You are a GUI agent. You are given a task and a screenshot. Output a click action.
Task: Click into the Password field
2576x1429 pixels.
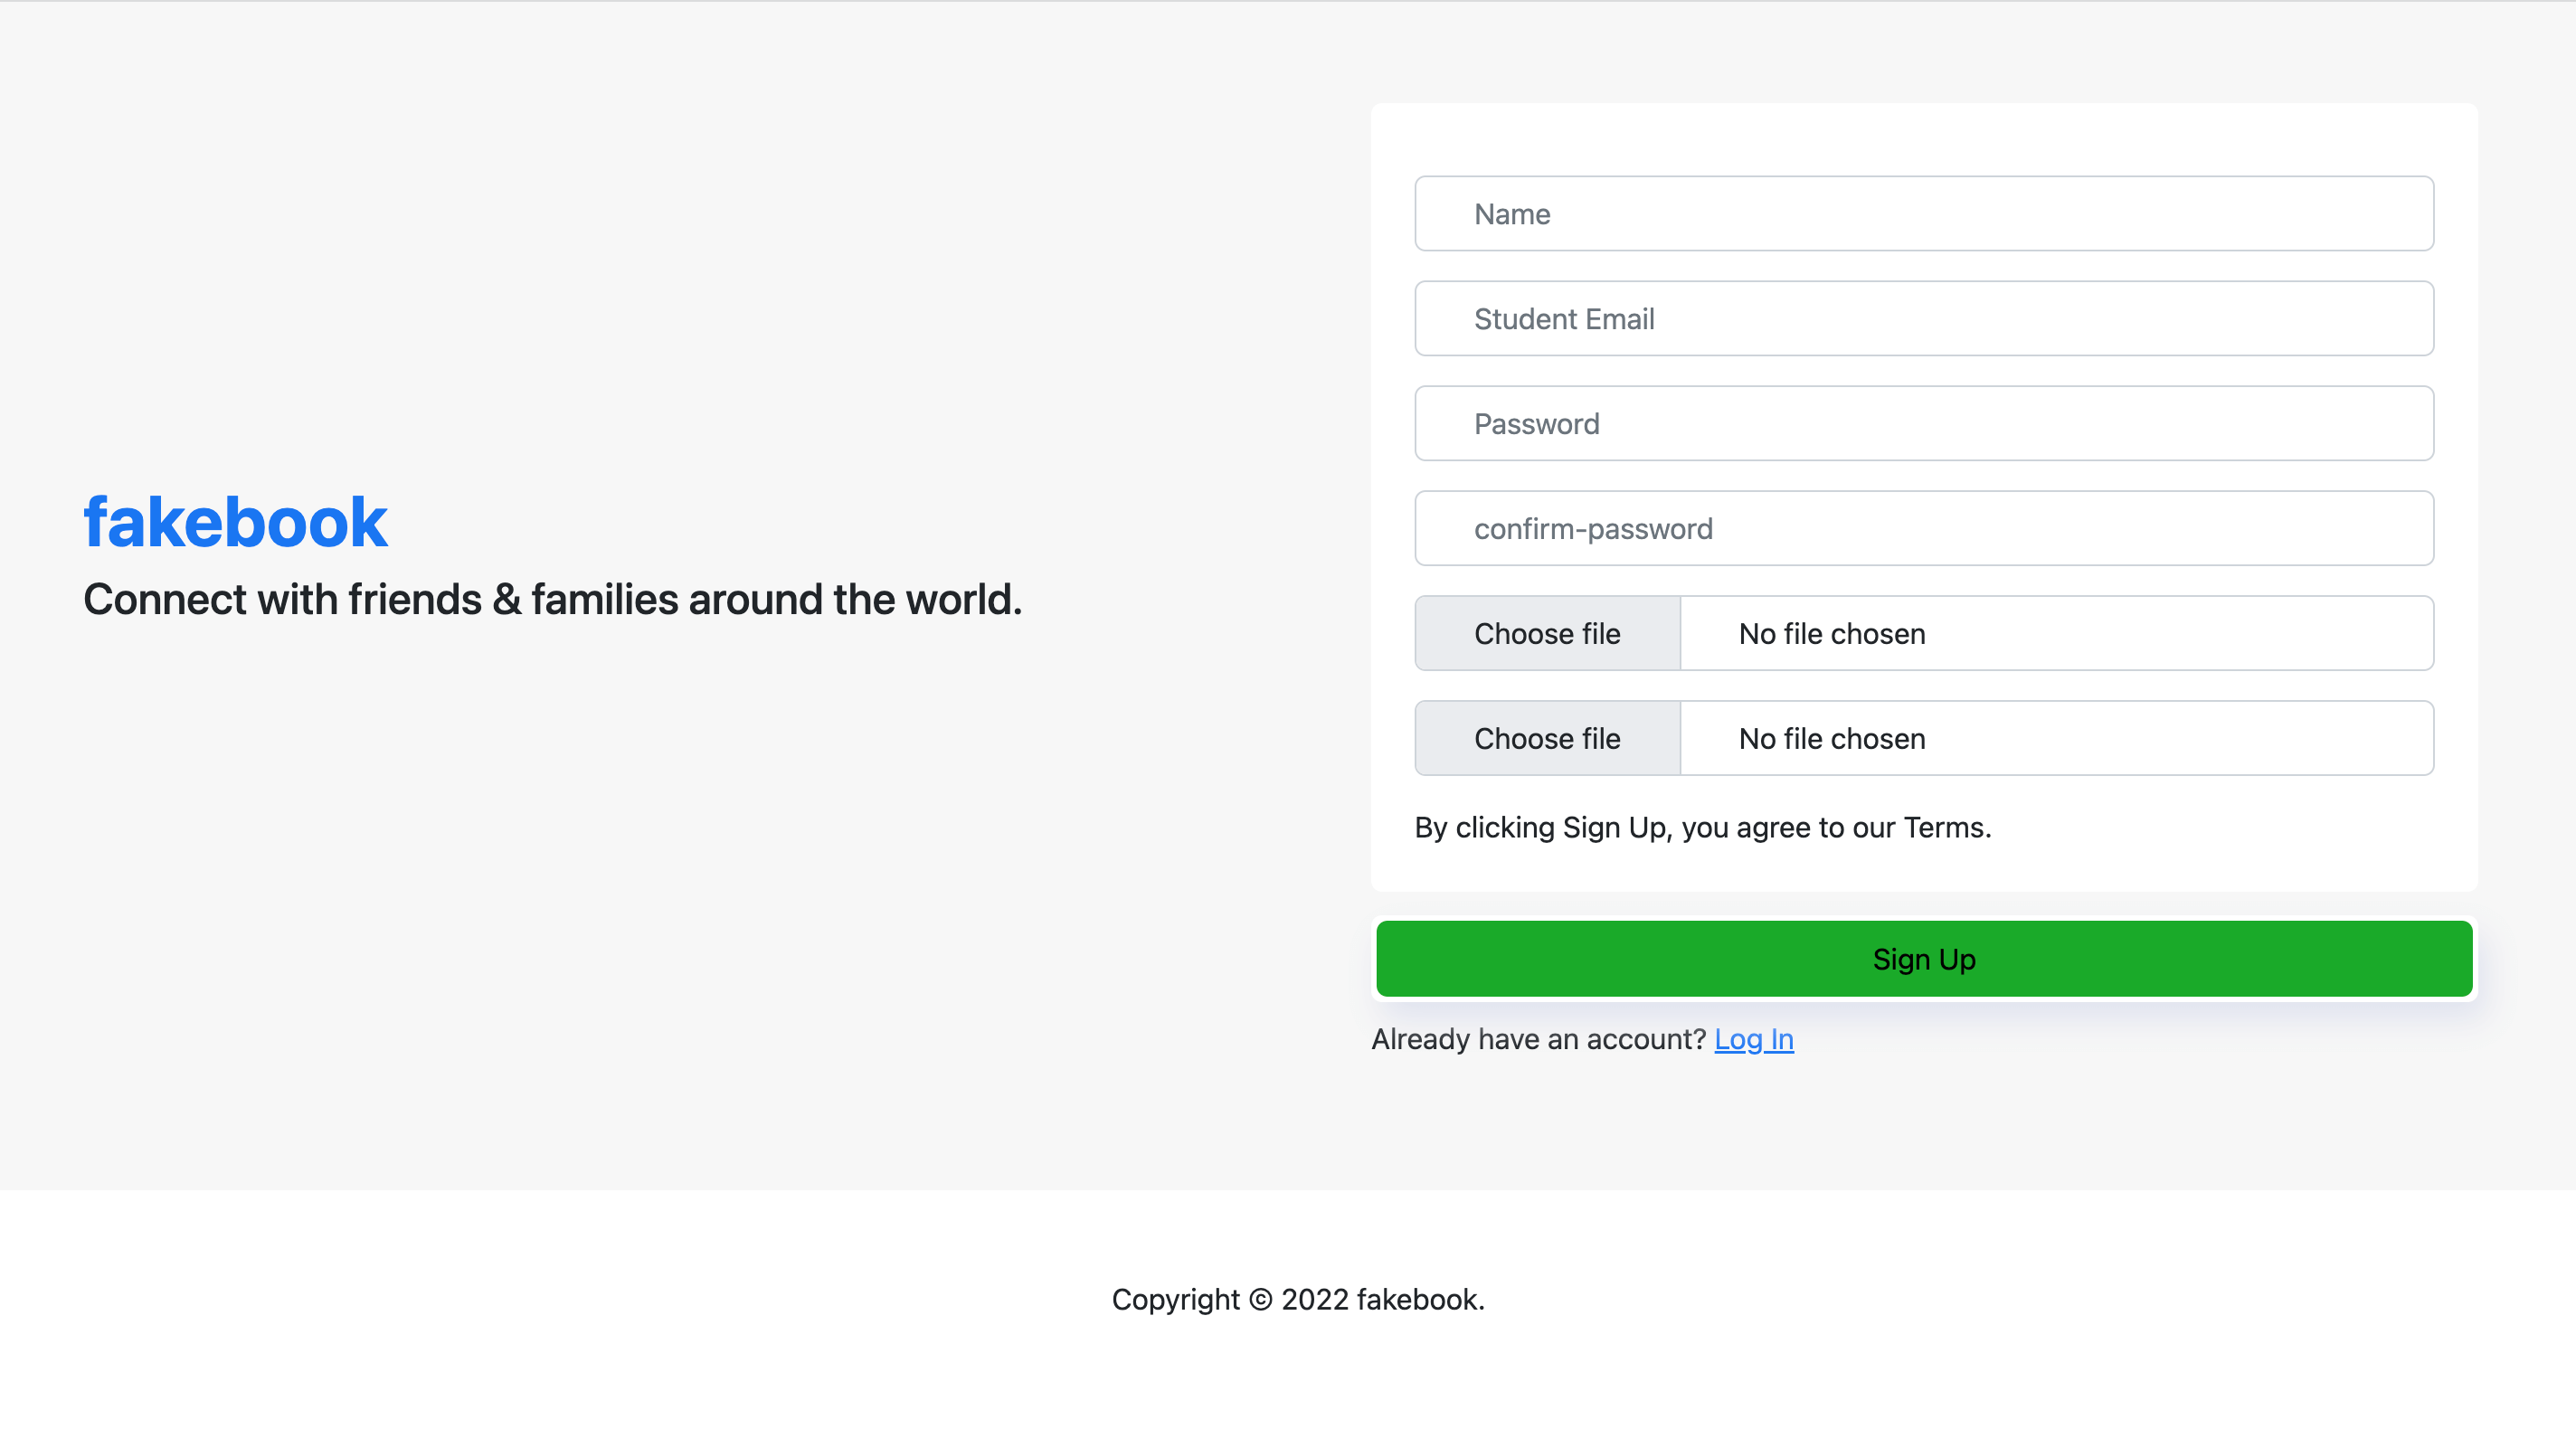click(x=1923, y=424)
